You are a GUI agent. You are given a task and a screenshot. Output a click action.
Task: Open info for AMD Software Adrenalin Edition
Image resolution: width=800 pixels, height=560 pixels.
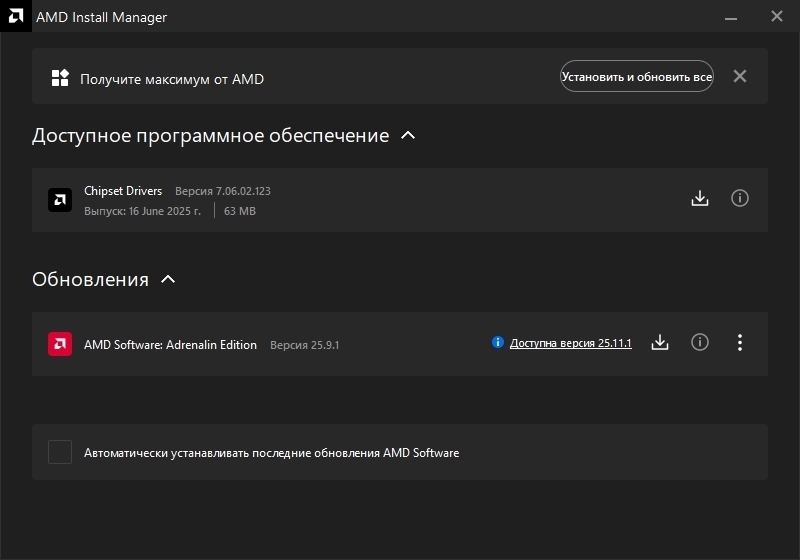point(700,343)
